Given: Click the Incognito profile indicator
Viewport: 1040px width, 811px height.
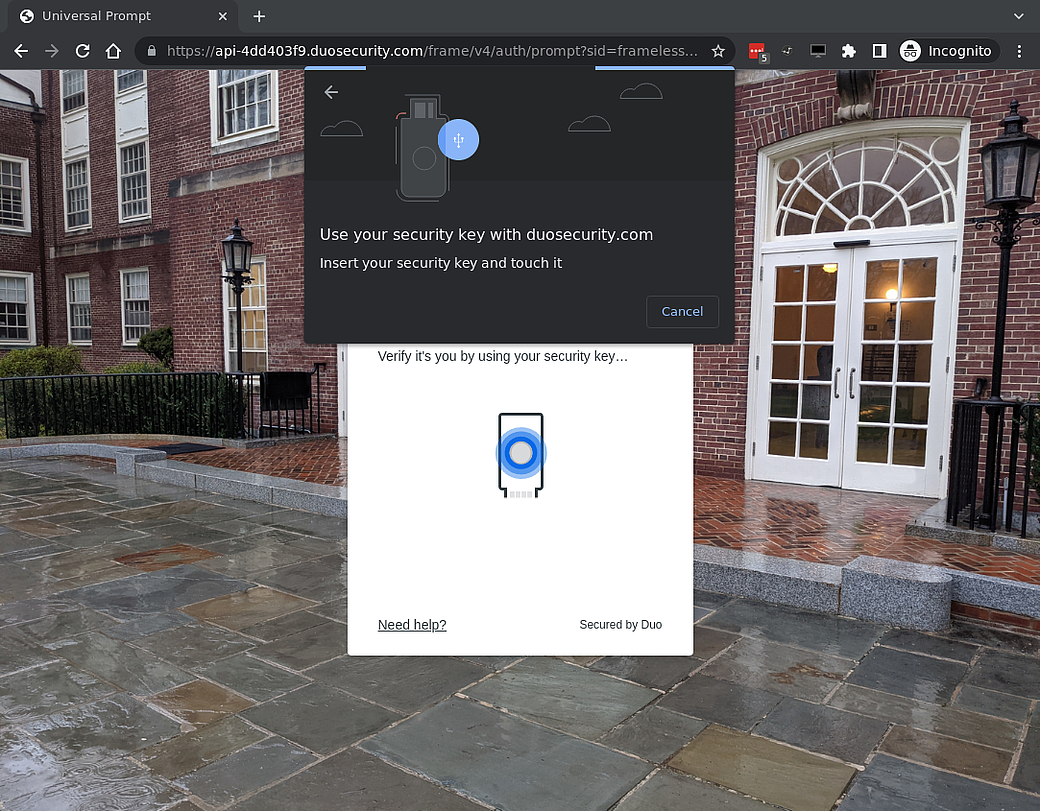Looking at the screenshot, I should 946,51.
